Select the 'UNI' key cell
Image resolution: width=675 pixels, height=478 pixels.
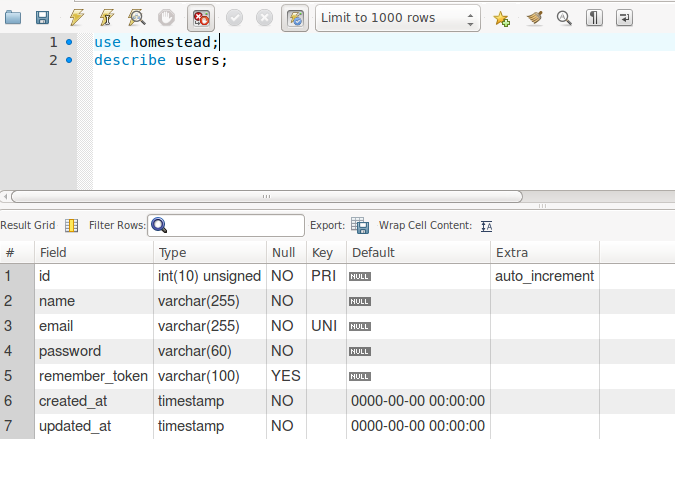[326, 326]
